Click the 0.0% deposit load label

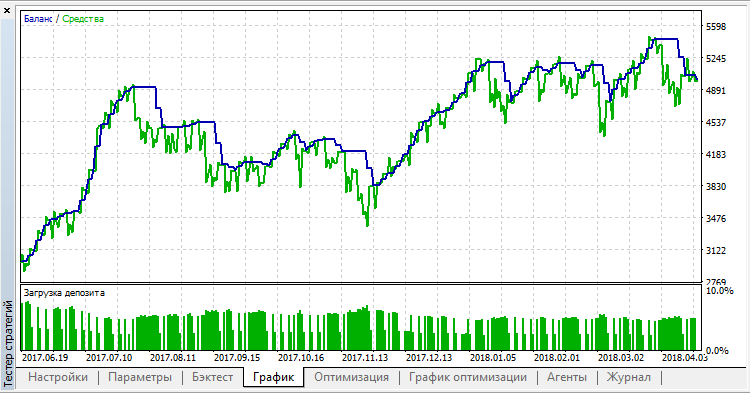717,351
